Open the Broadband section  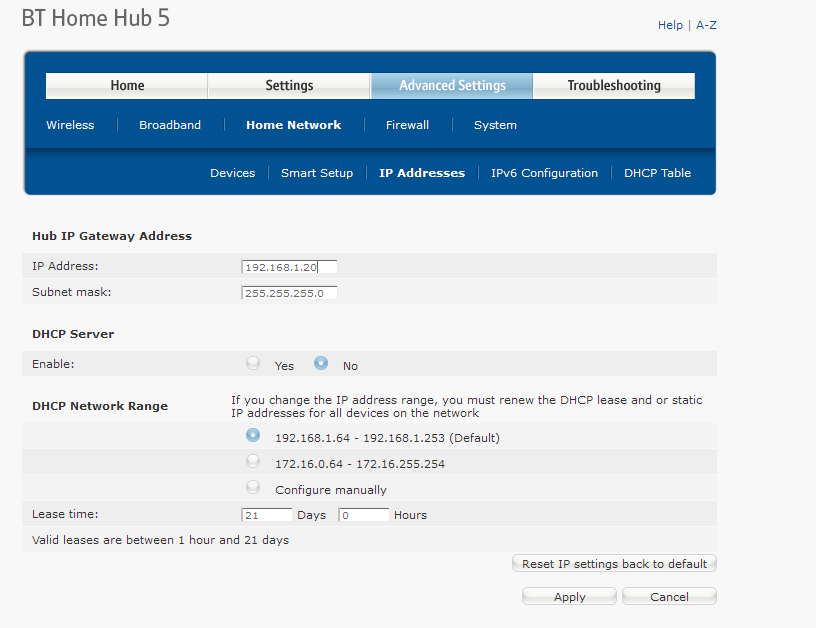coord(170,126)
